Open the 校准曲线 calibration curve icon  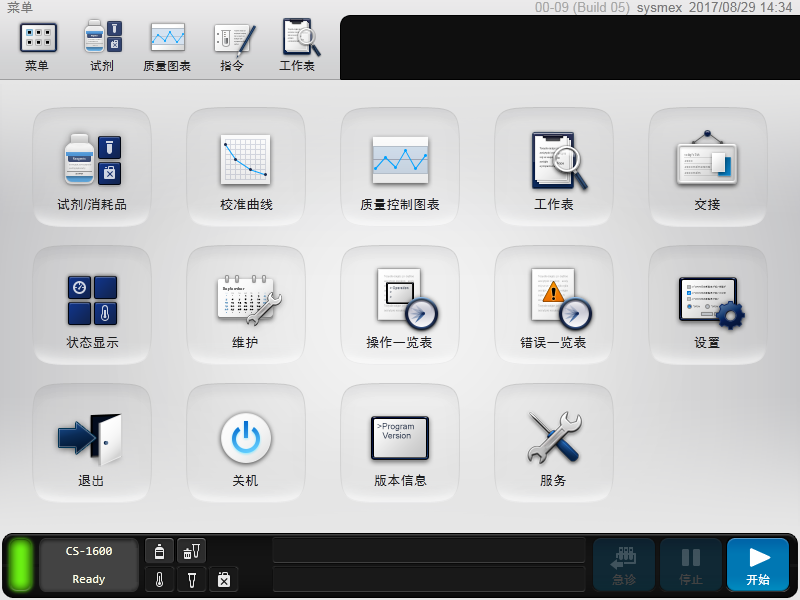[x=246, y=166]
